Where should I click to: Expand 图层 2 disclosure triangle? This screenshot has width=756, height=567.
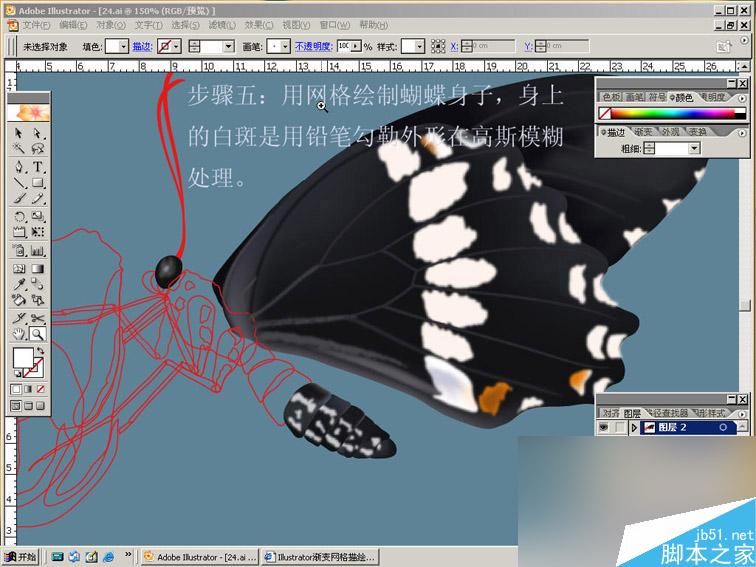click(x=634, y=427)
